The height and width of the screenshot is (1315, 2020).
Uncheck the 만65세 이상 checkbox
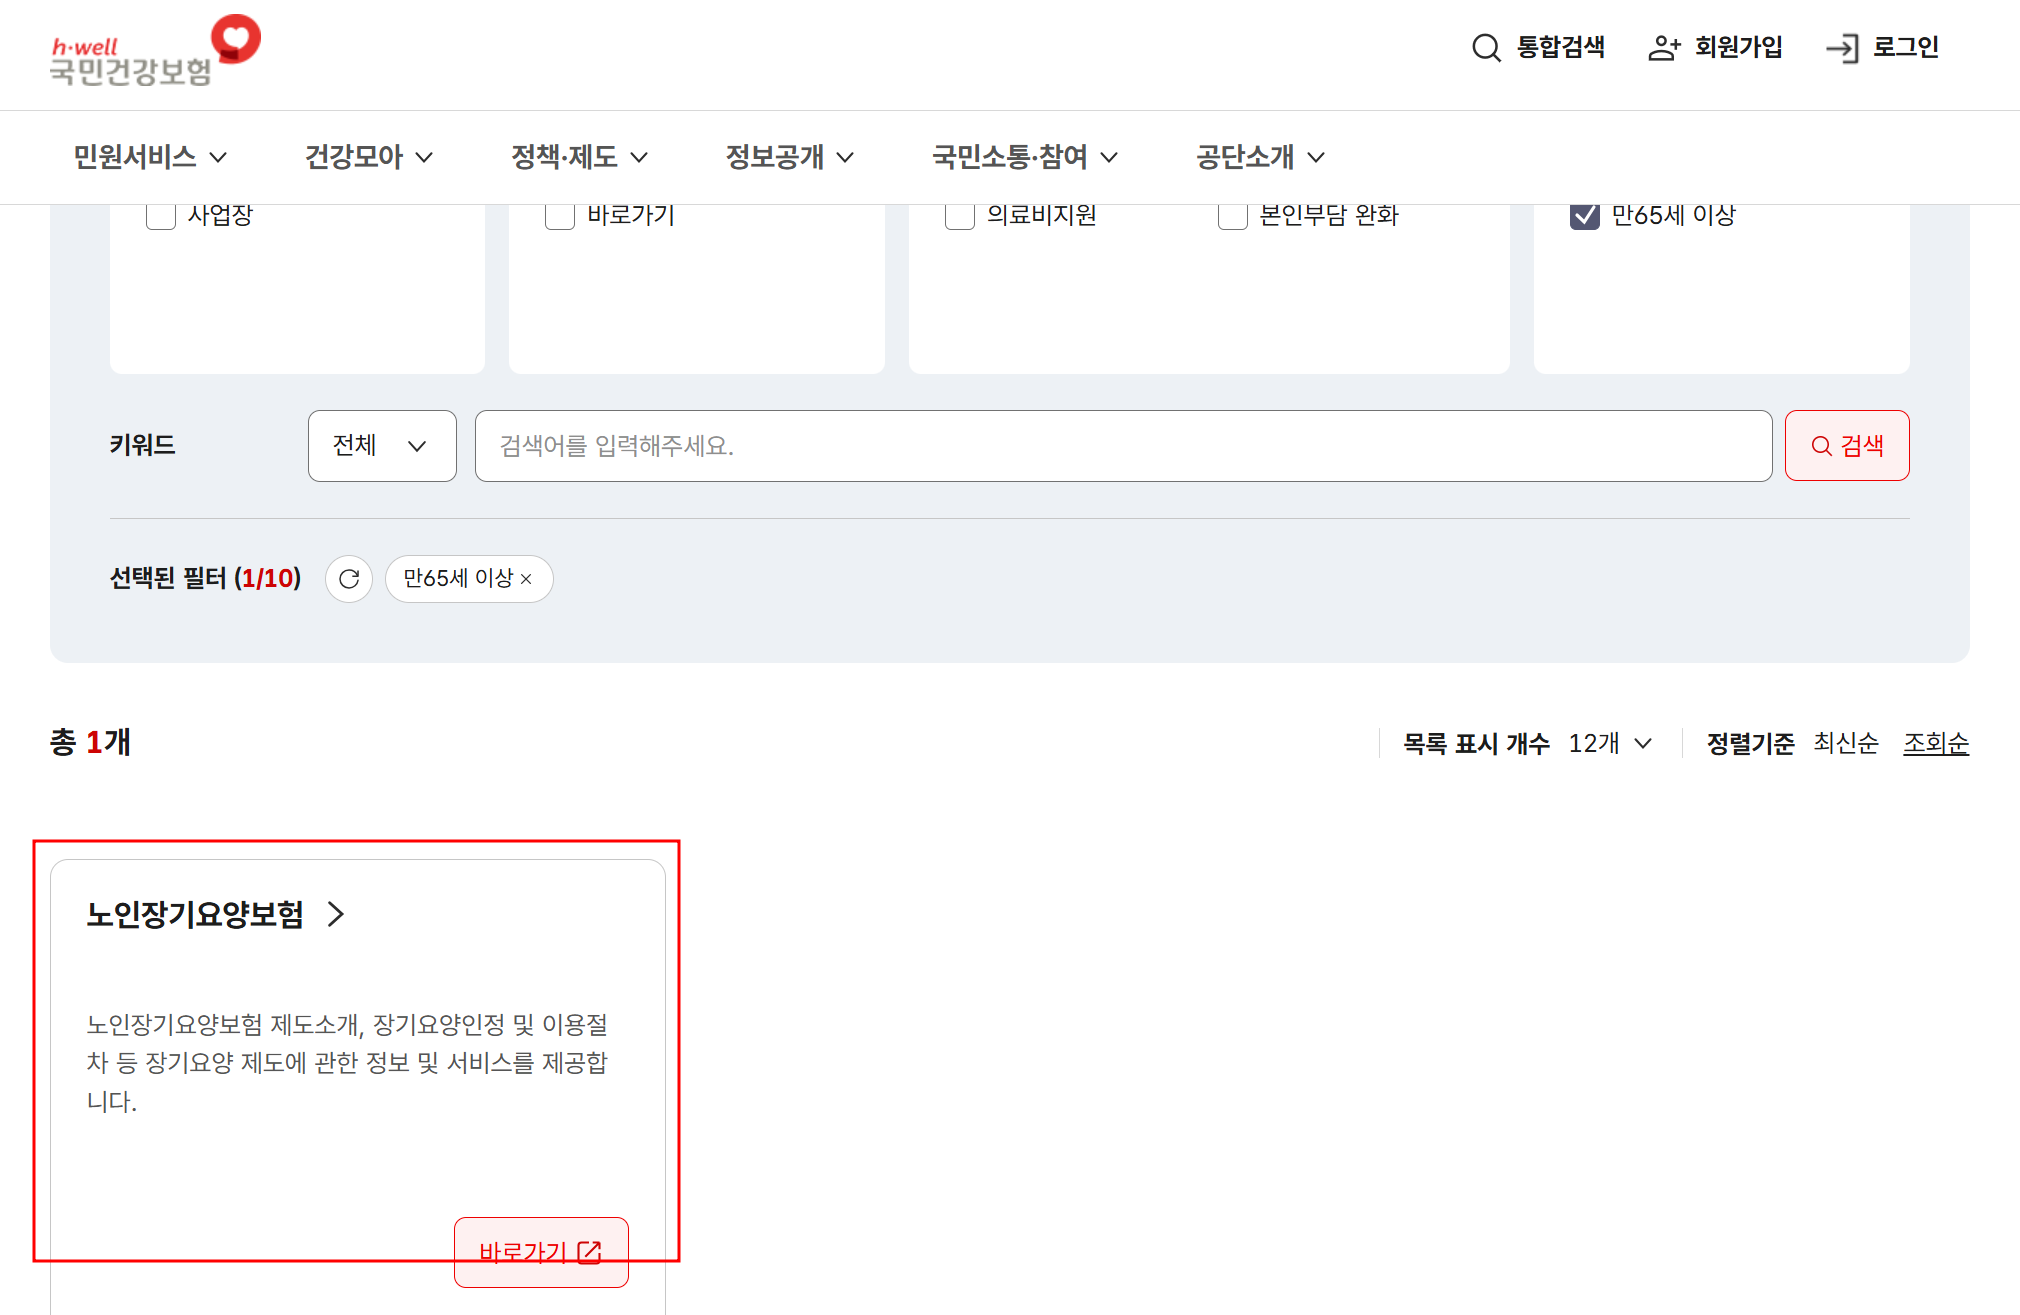point(1584,216)
